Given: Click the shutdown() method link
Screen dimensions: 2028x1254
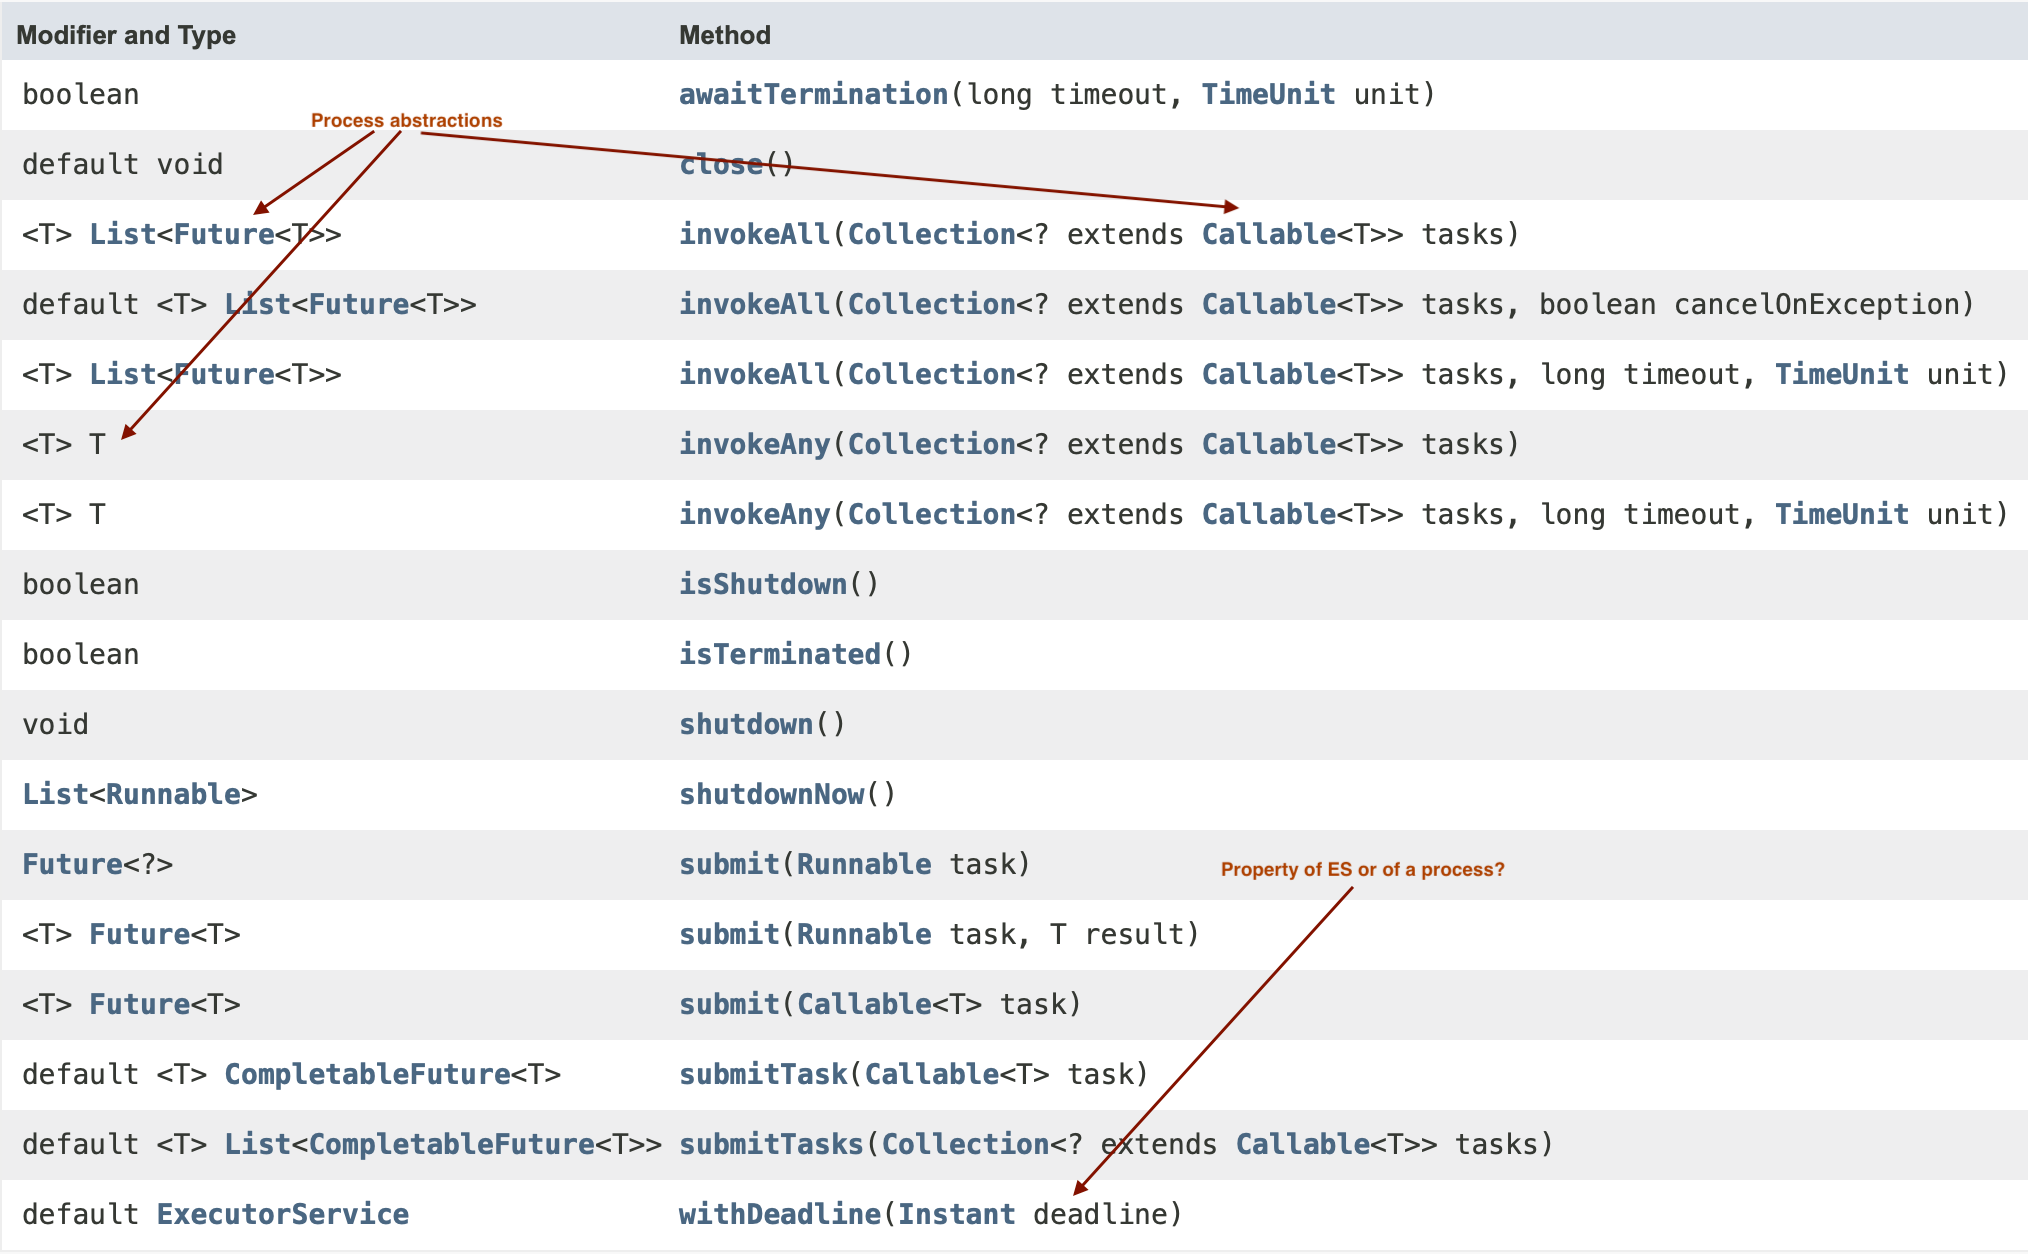Looking at the screenshot, I should point(745,724).
